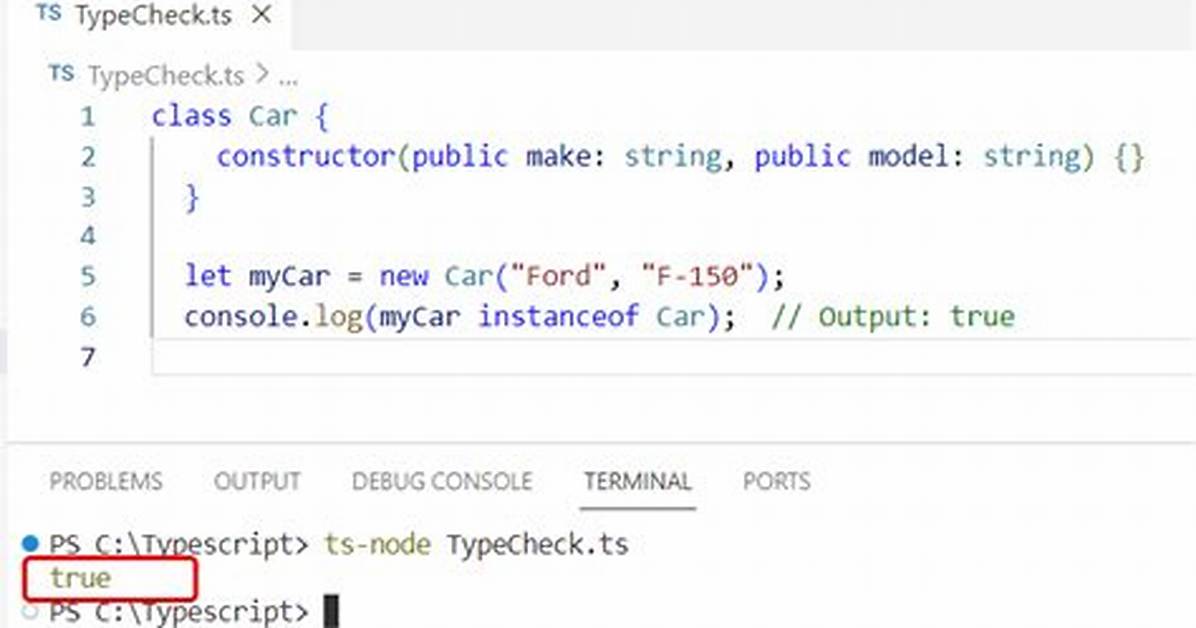Click the 'let' keyword on line 5
Image resolution: width=1196 pixels, height=628 pixels.
pyautogui.click(x=207, y=275)
